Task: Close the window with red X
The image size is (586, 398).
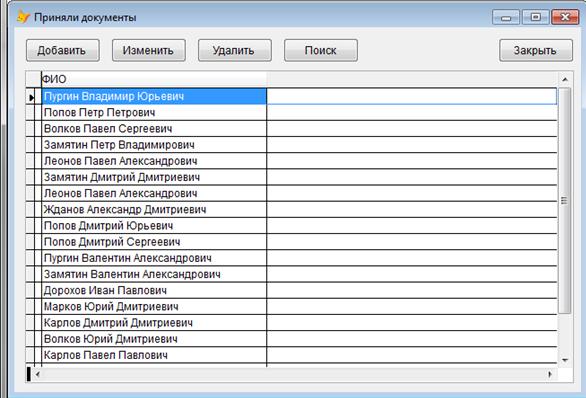Action: point(565,18)
